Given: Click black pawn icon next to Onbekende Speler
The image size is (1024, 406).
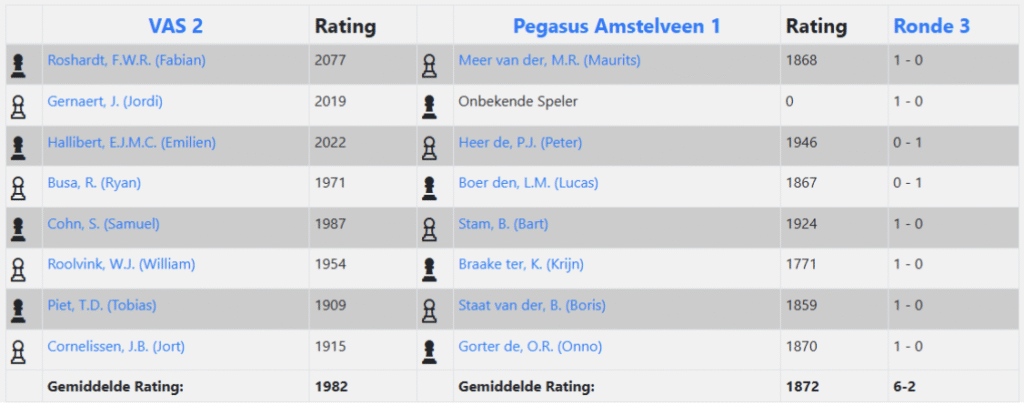Looking at the screenshot, I should tap(428, 106).
